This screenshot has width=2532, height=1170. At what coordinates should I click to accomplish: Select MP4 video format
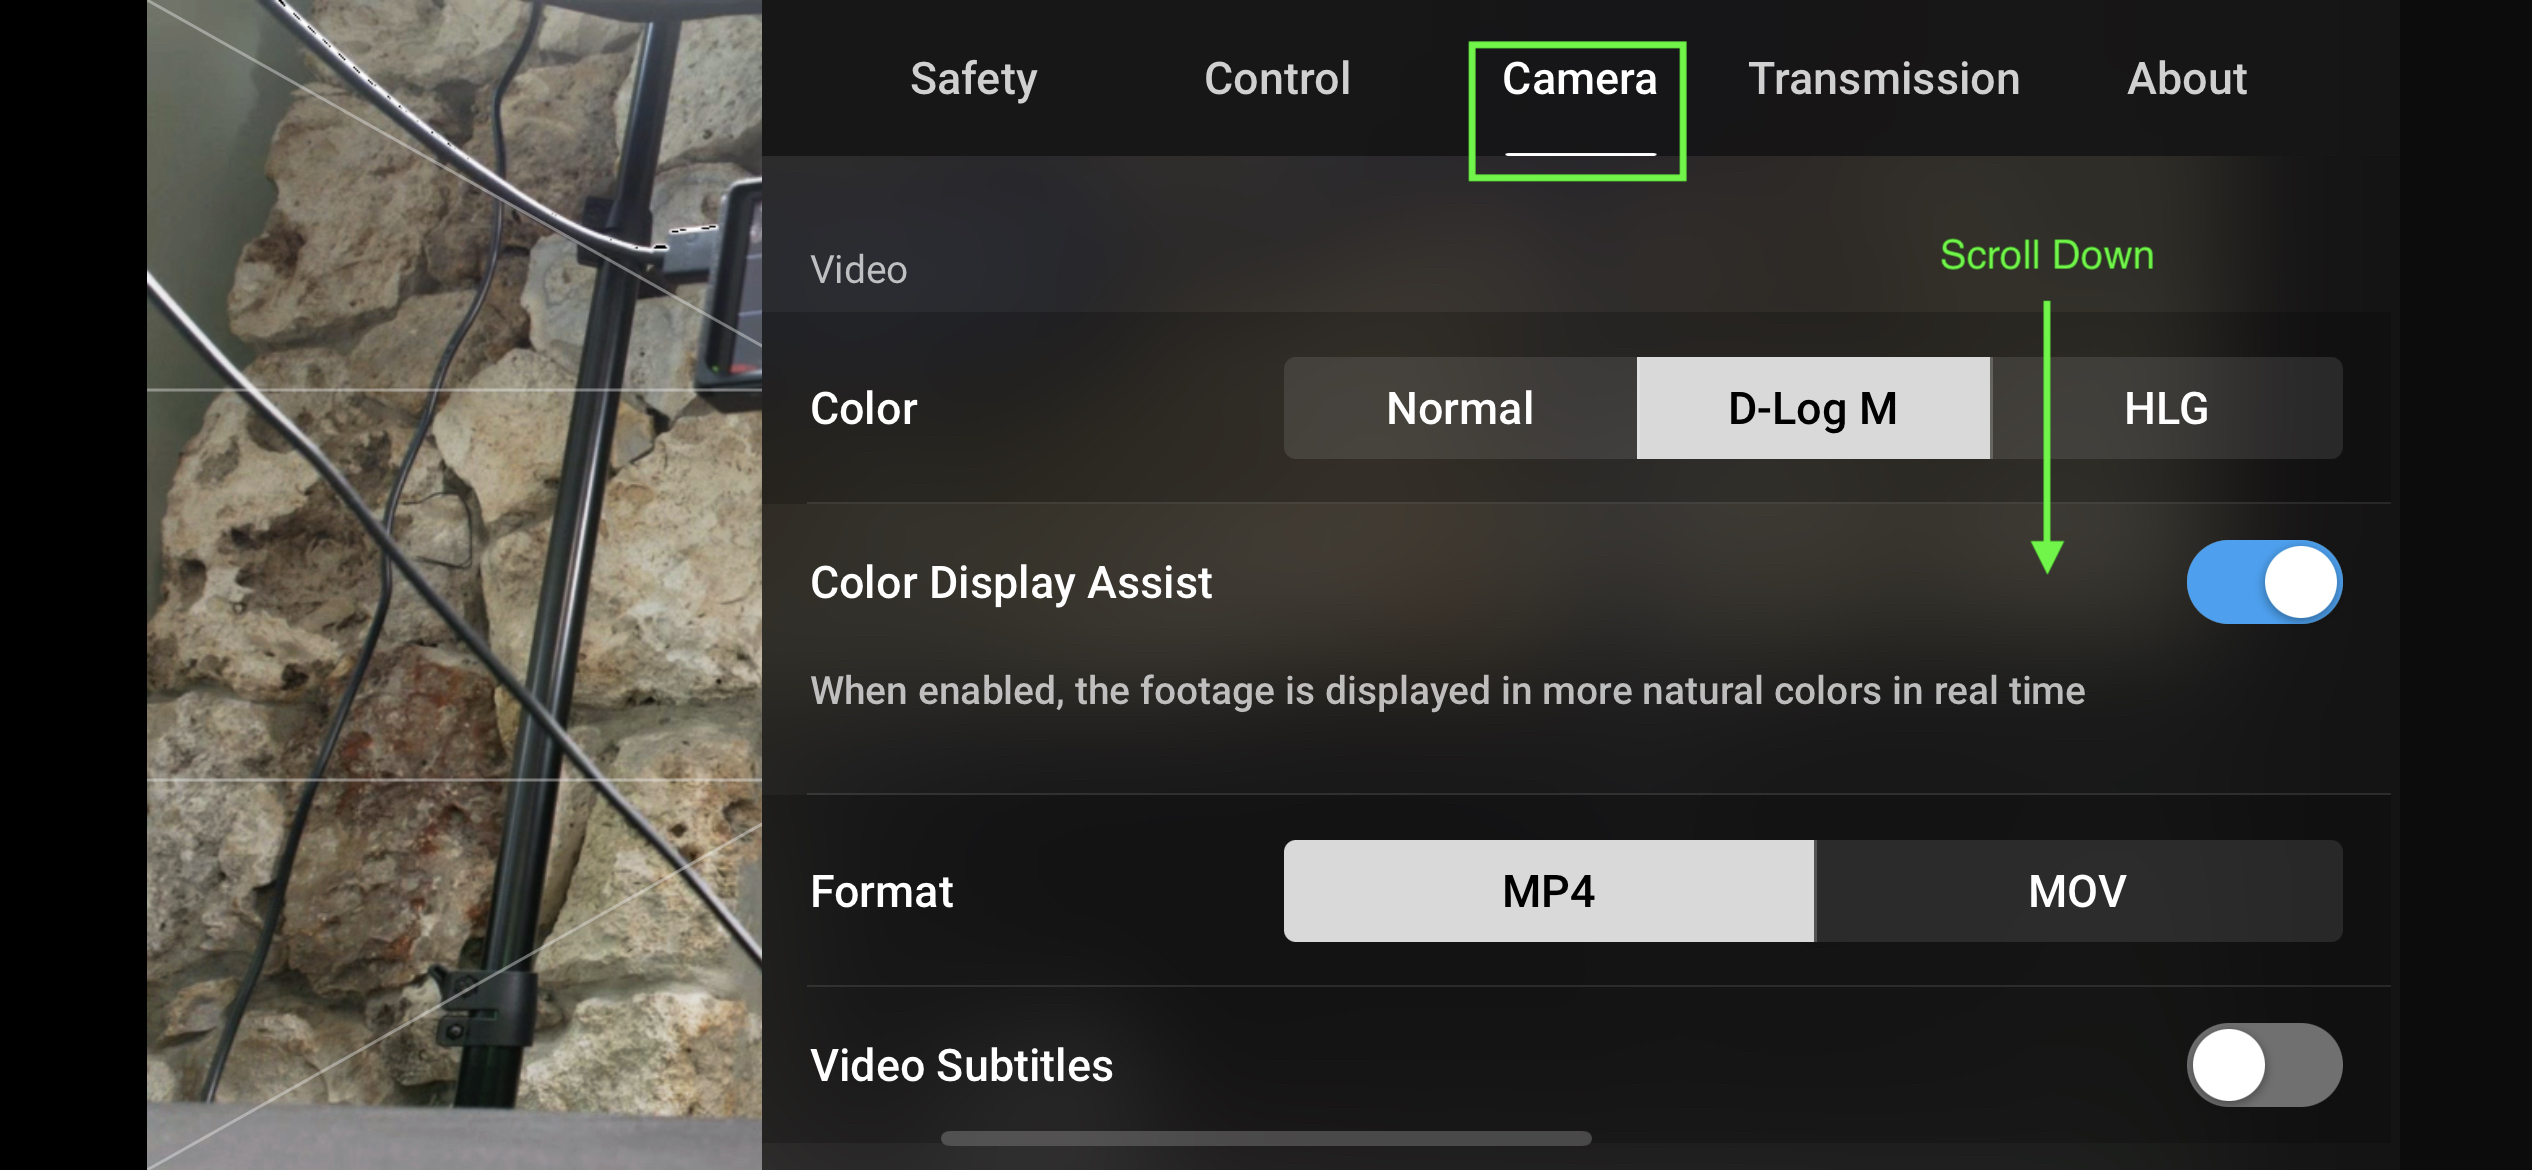click(1549, 891)
